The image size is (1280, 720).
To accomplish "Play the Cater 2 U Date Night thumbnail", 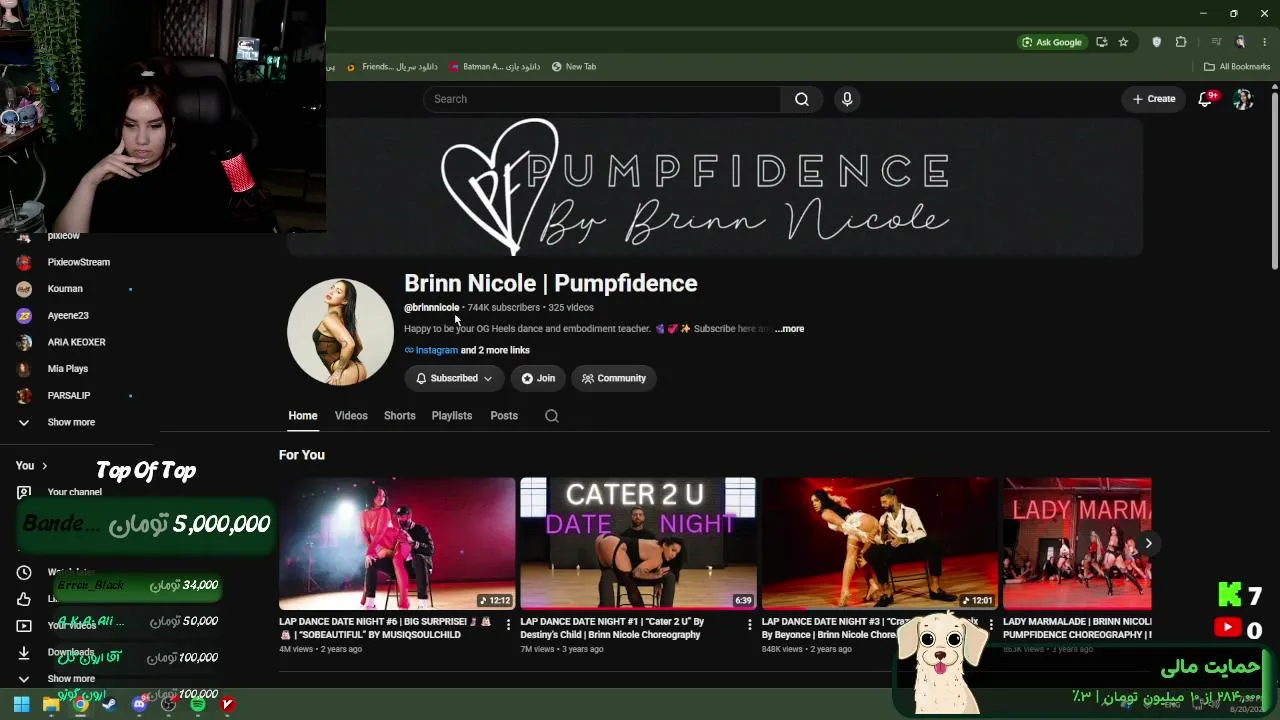I will click(638, 543).
